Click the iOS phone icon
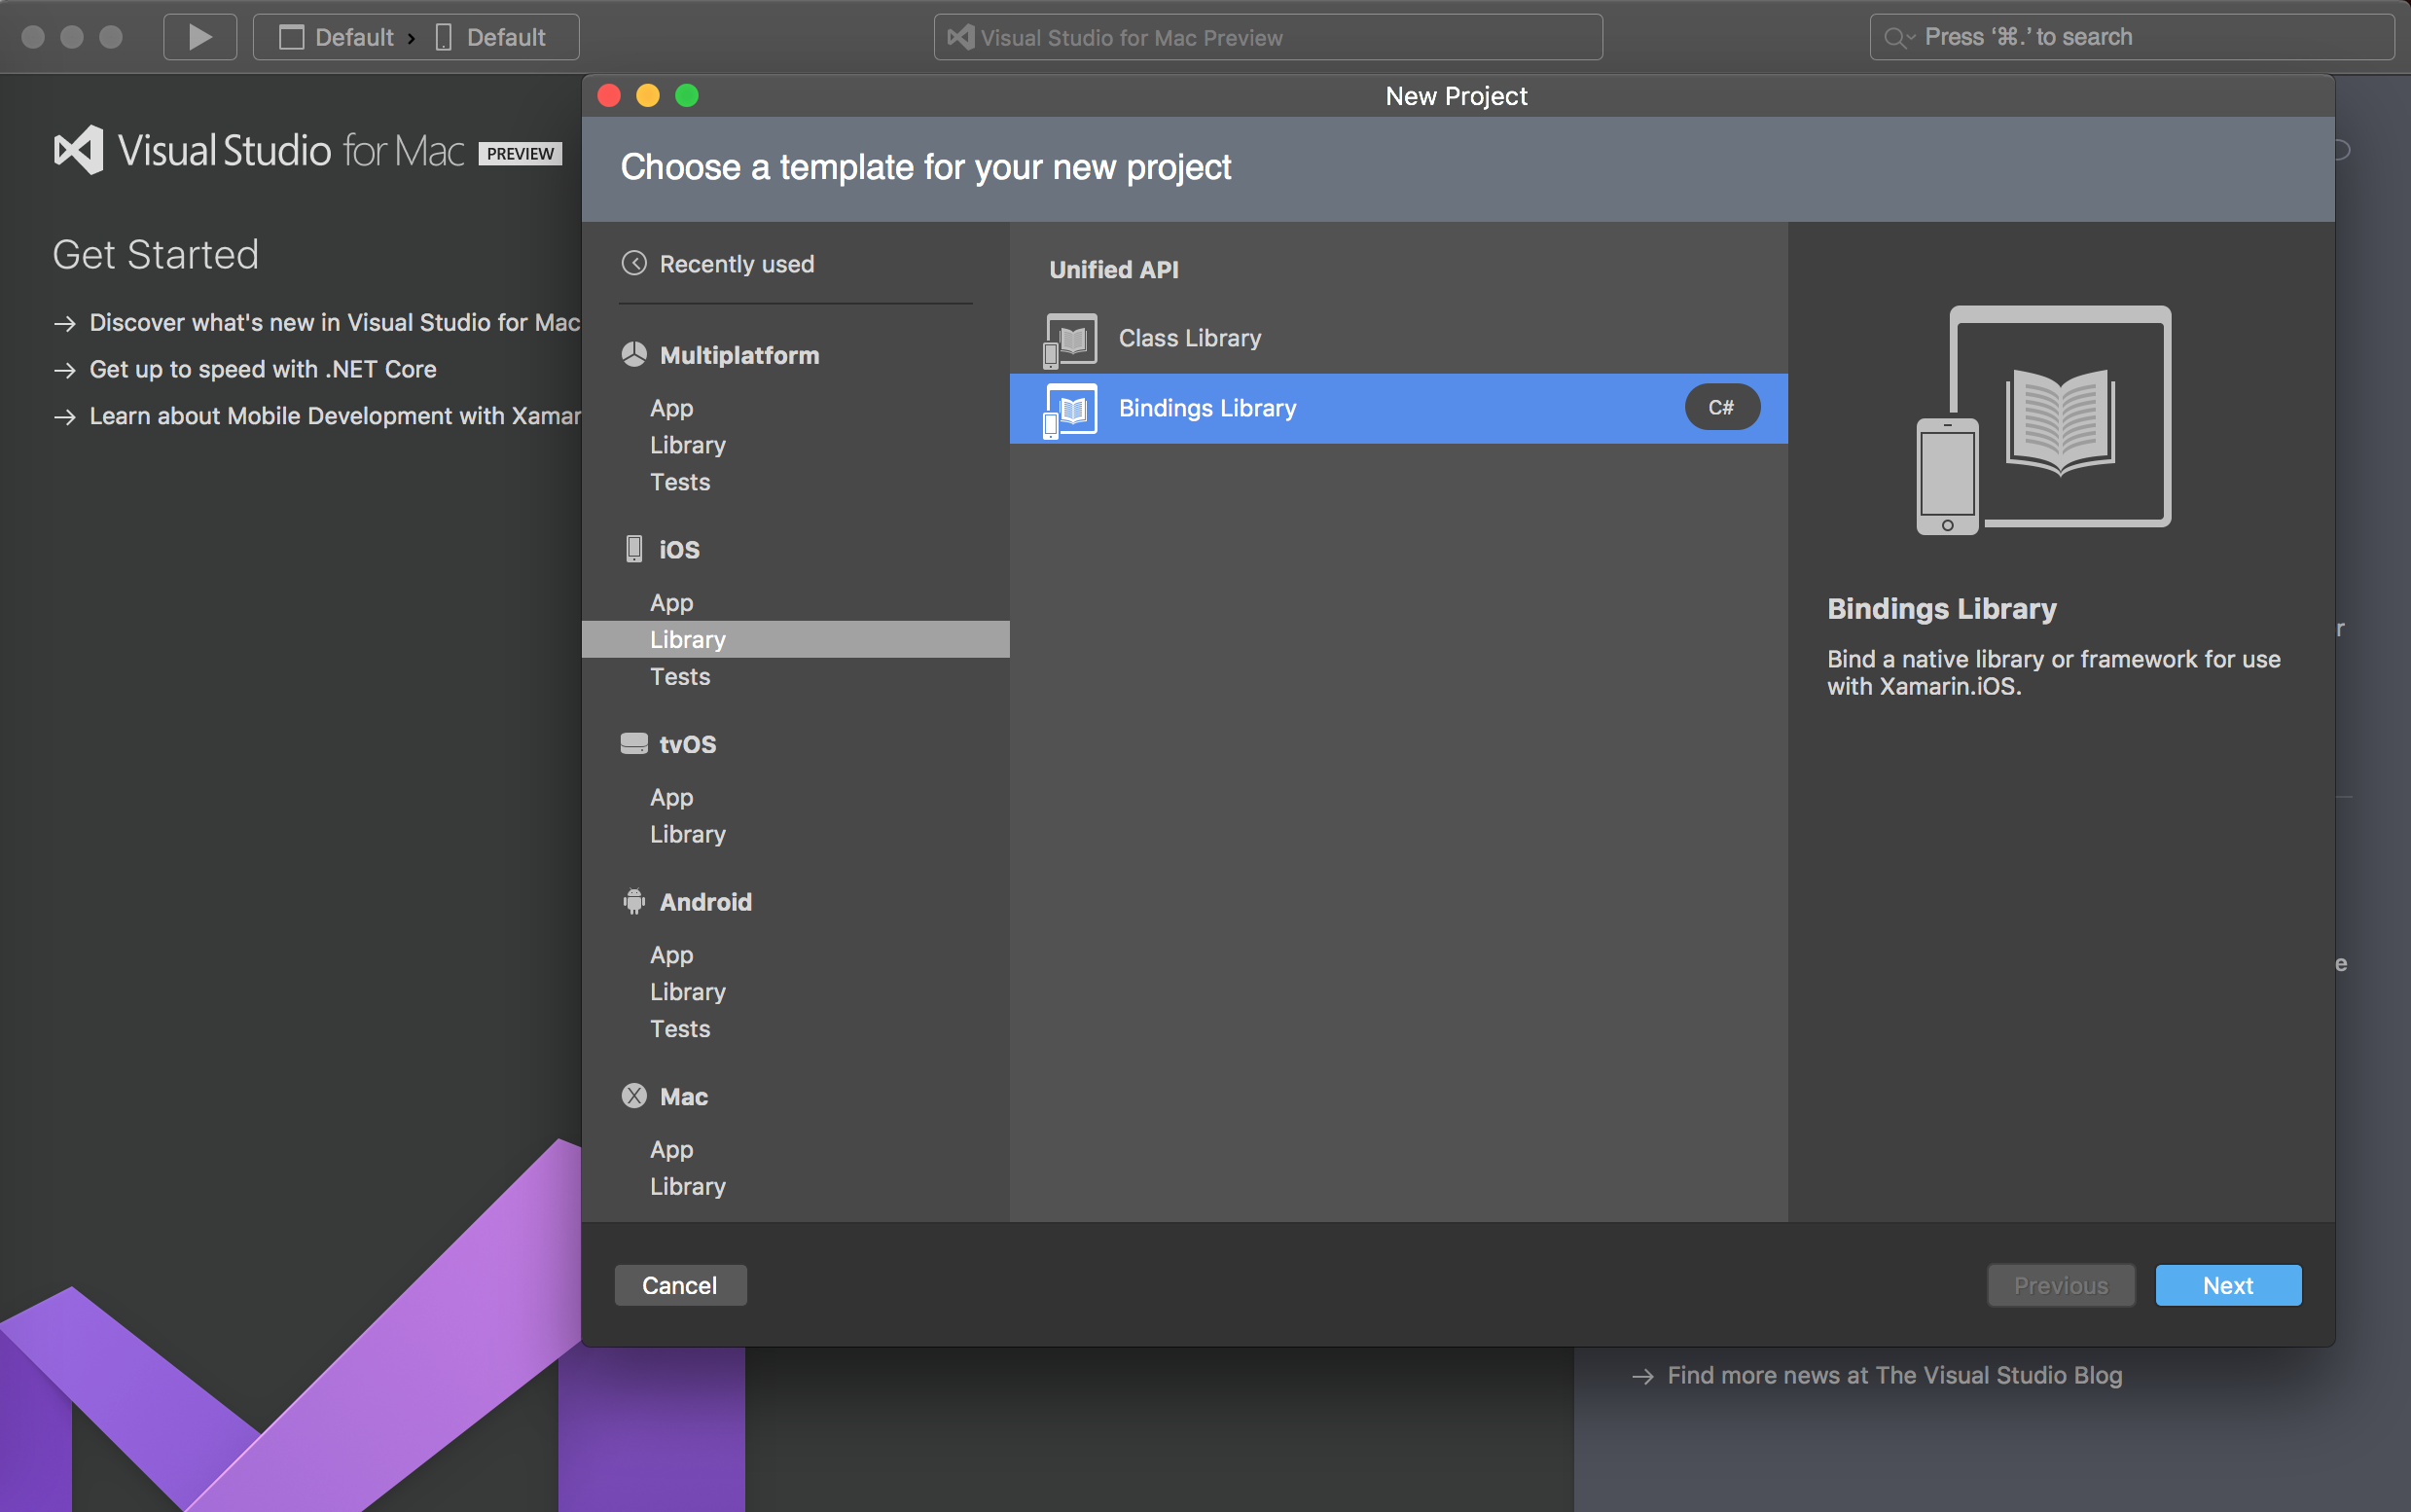This screenshot has width=2411, height=1512. [x=634, y=548]
